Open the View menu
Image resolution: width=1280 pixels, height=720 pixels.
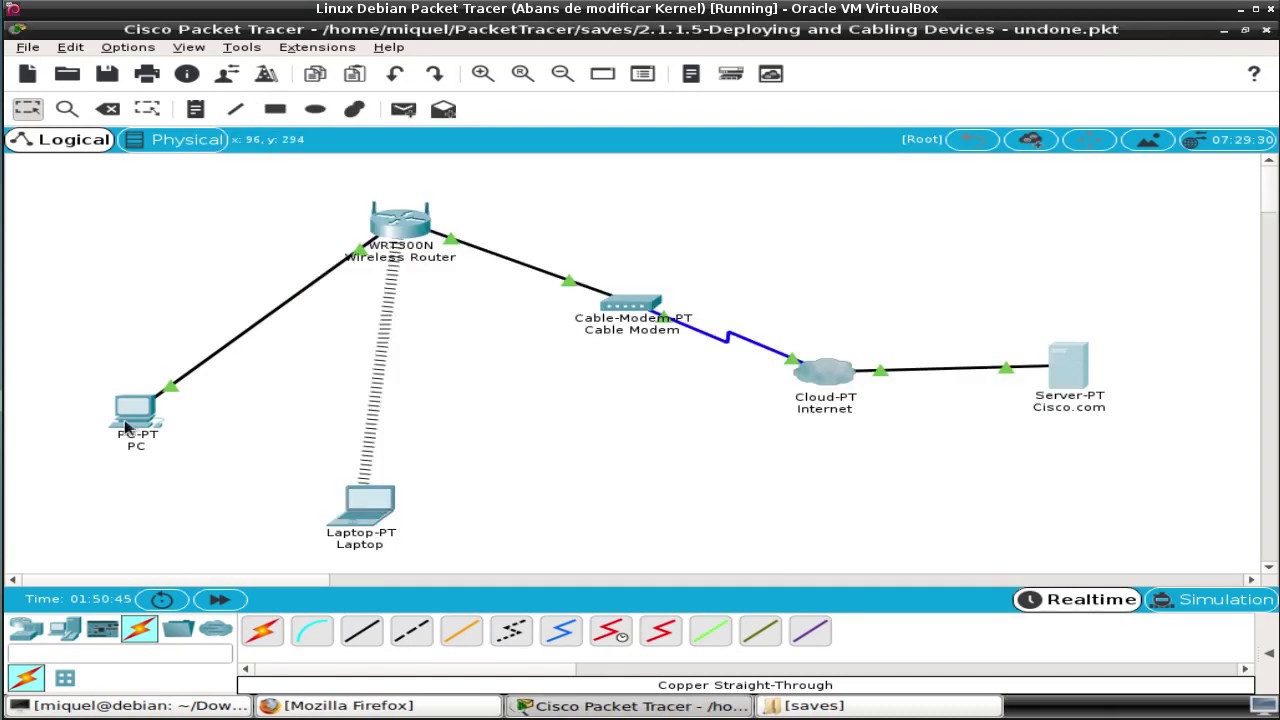(189, 47)
